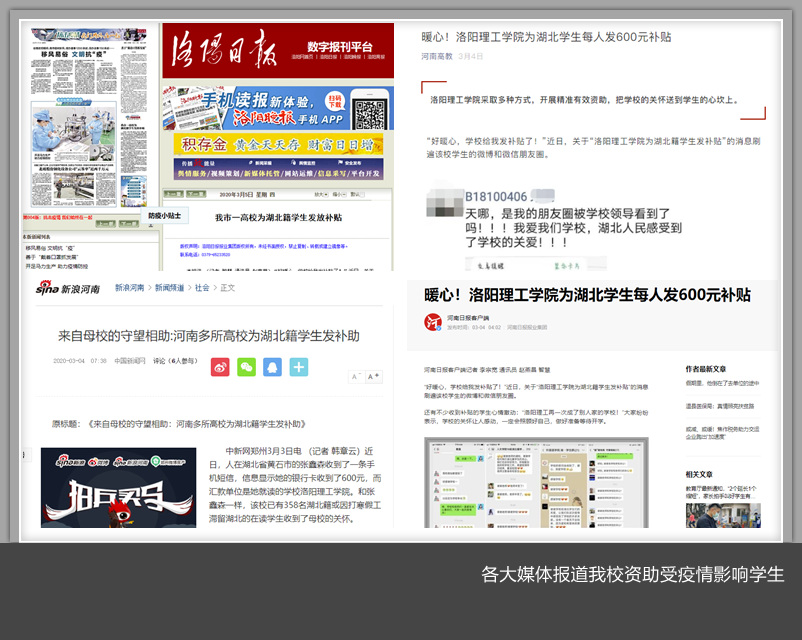Viewport: 802px width, 640px height.
Task: Open more share options plus icon
Action: point(298,367)
